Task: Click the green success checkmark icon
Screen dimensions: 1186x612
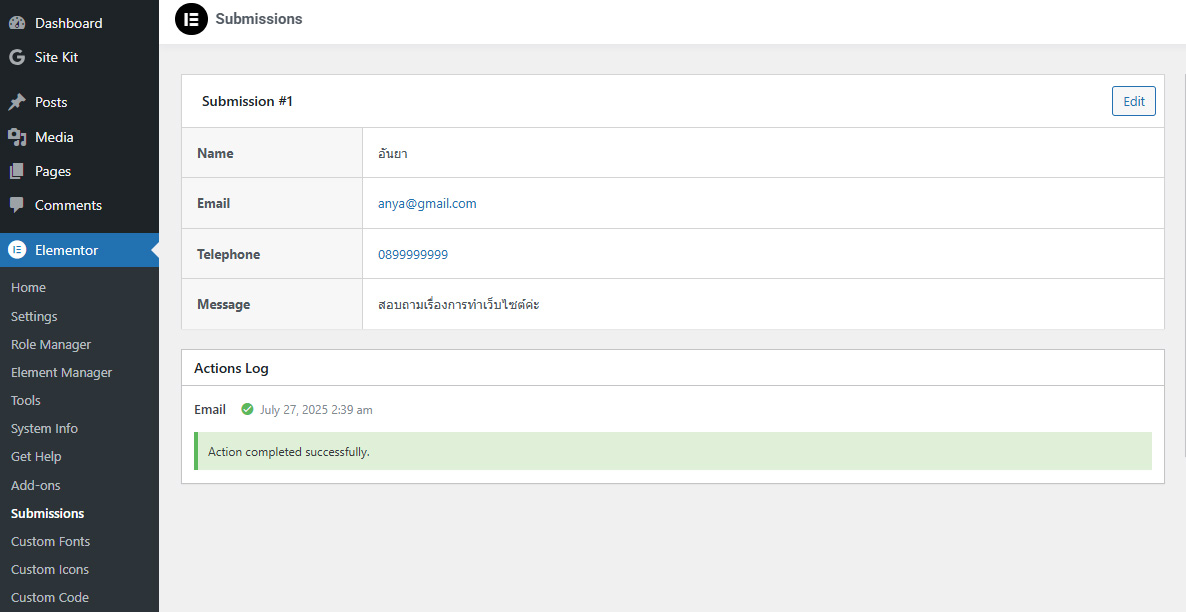Action: point(247,409)
